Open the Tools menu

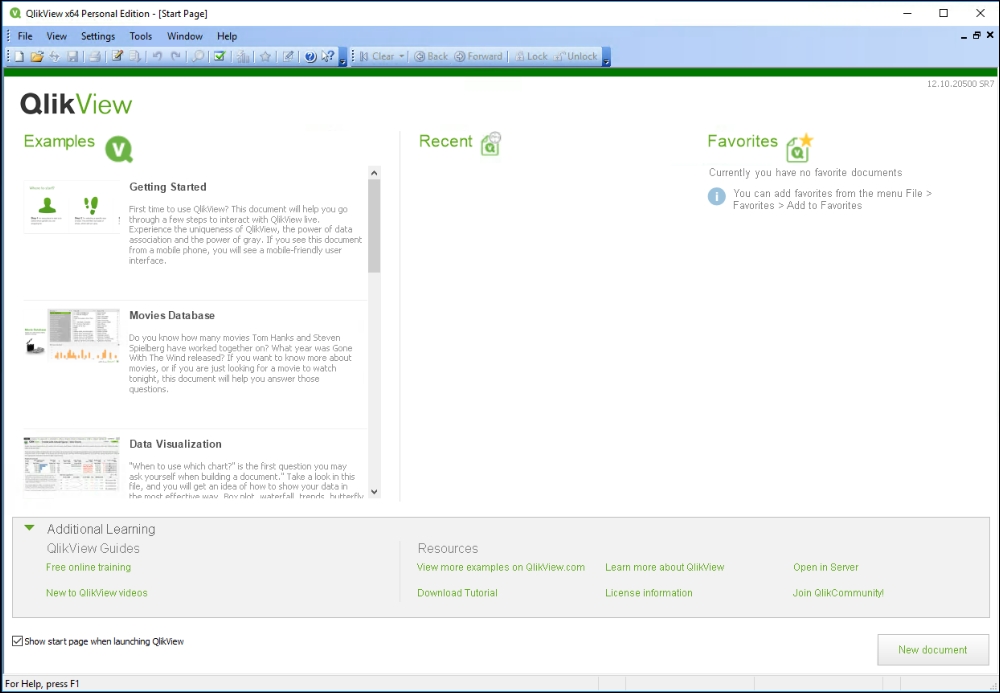pyautogui.click(x=140, y=36)
